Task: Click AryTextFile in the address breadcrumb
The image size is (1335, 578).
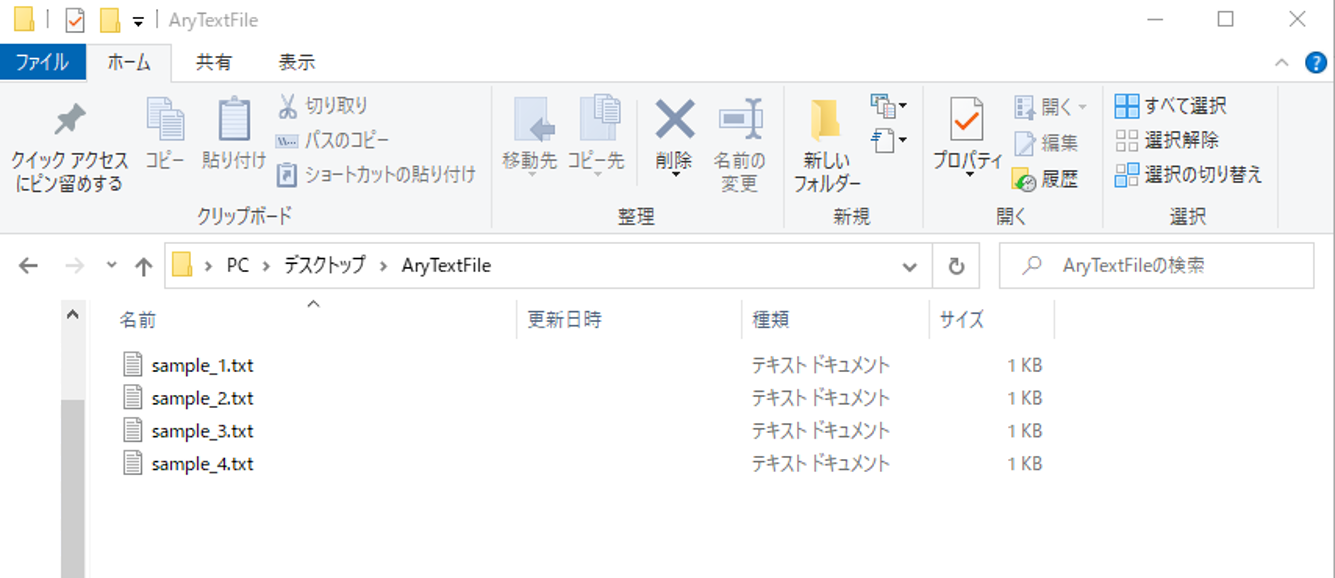Action: [x=446, y=266]
